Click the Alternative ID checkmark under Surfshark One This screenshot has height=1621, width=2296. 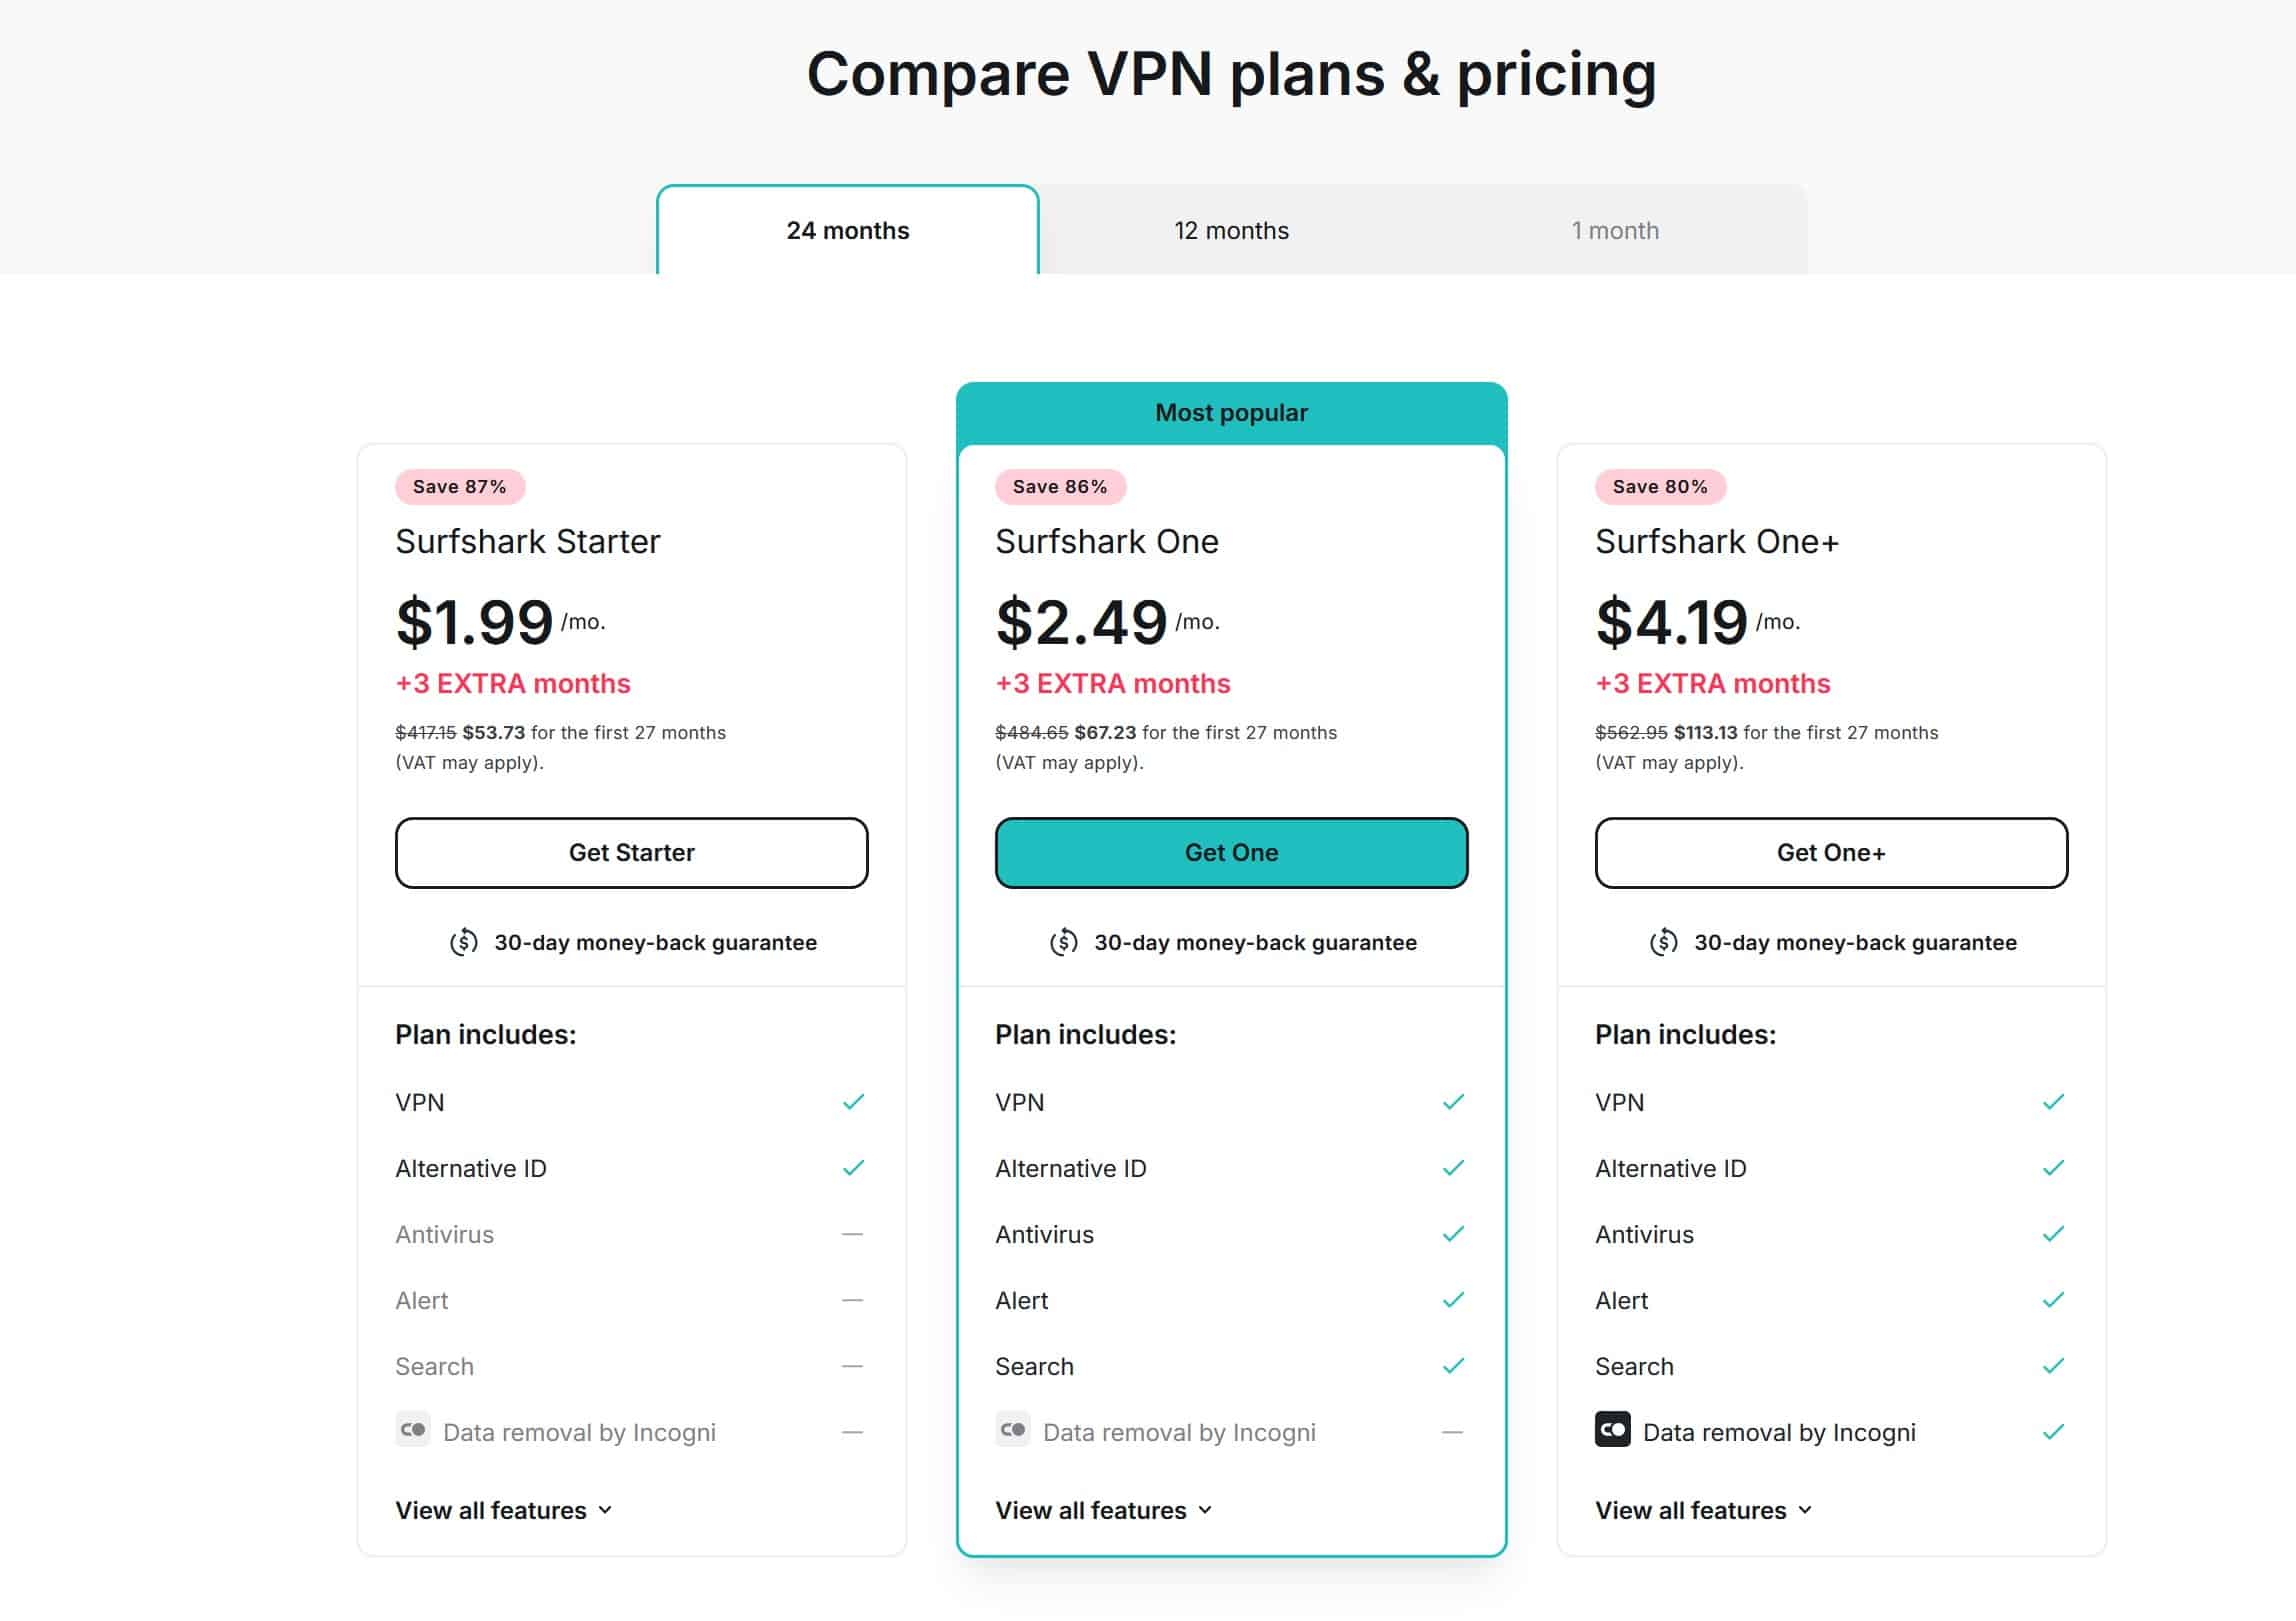(x=1453, y=1167)
